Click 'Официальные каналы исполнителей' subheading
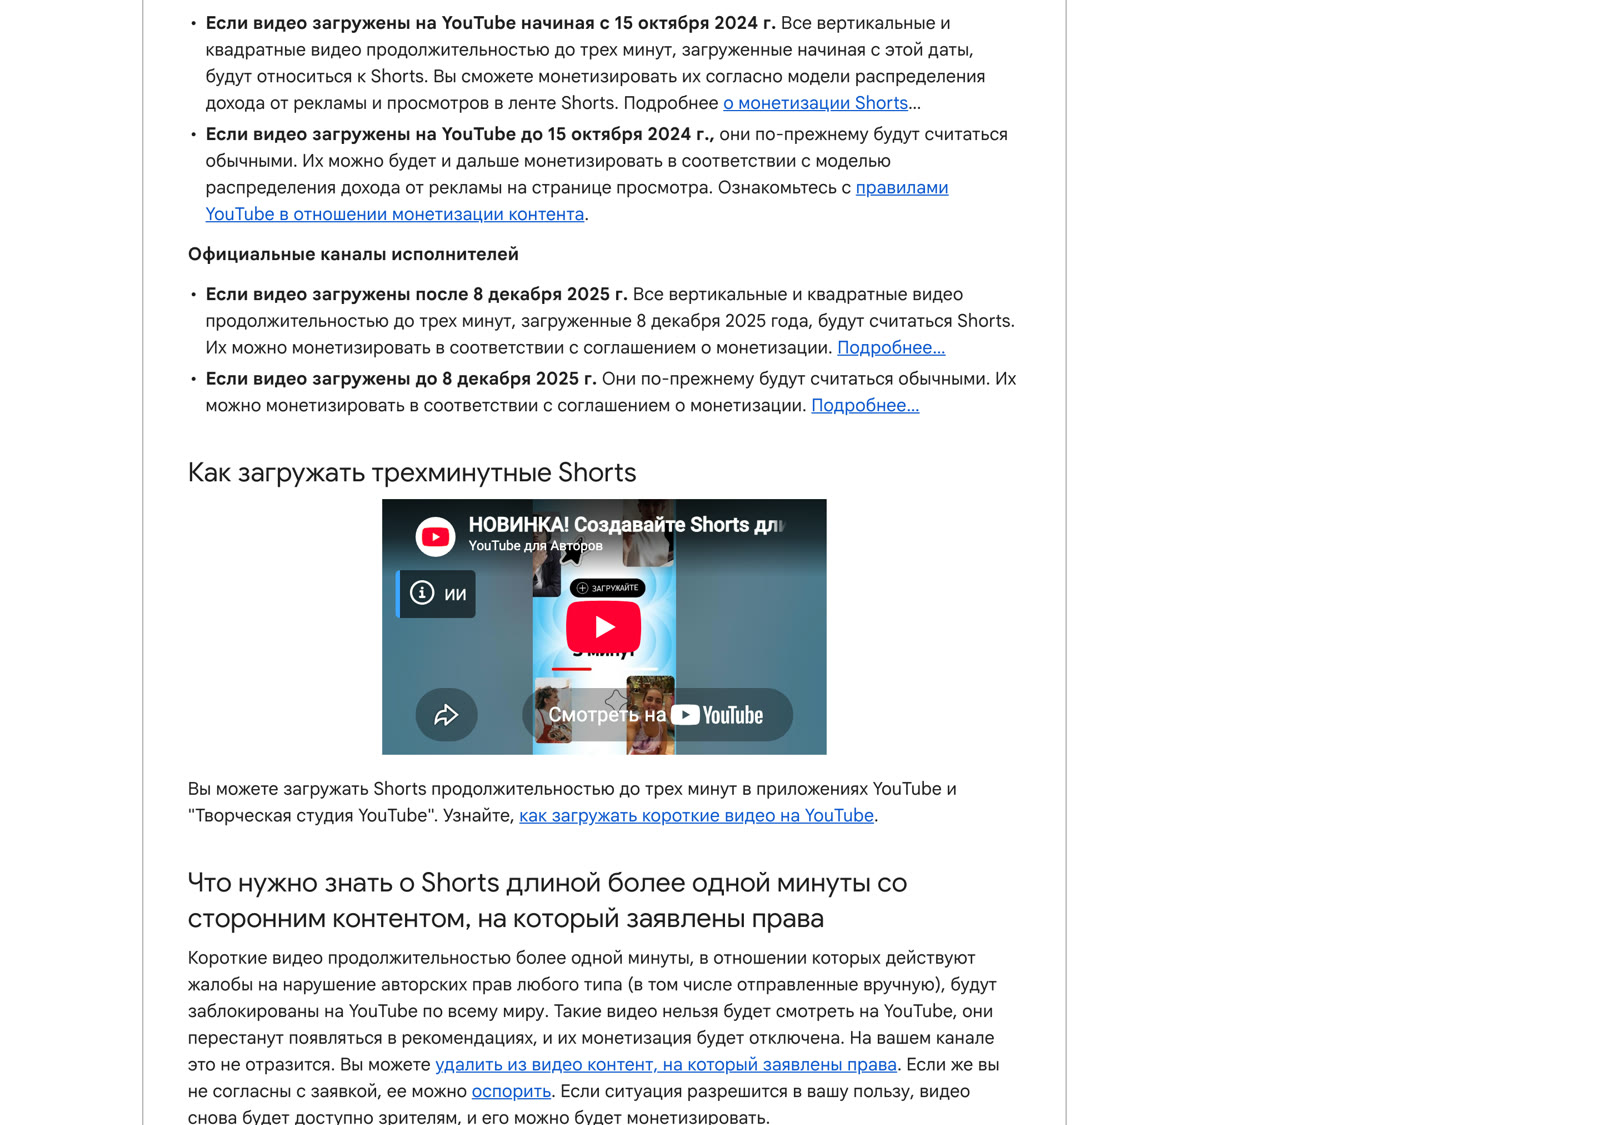This screenshot has width=1600, height=1125. (x=353, y=254)
